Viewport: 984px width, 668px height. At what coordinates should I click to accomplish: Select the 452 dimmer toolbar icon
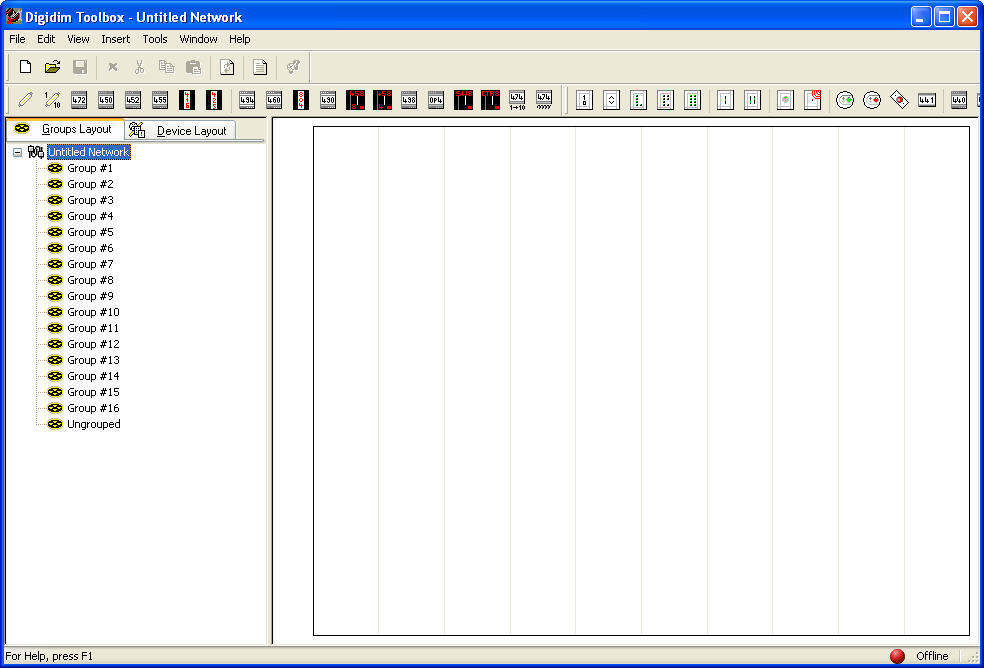tap(133, 100)
